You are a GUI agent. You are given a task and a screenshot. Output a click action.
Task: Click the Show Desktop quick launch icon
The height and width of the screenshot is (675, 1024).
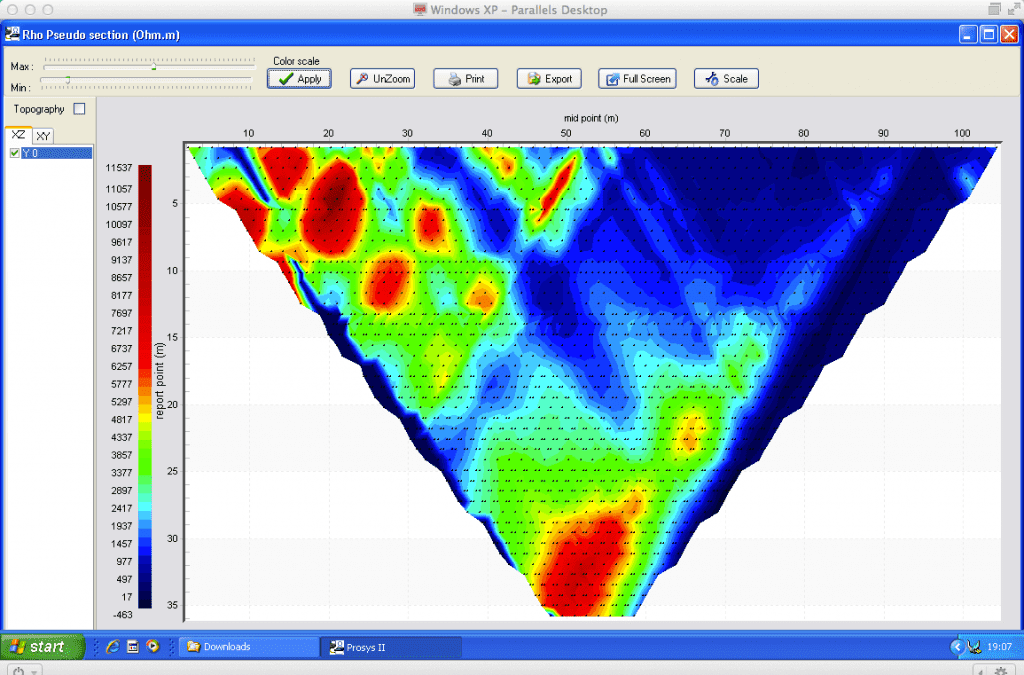click(133, 646)
